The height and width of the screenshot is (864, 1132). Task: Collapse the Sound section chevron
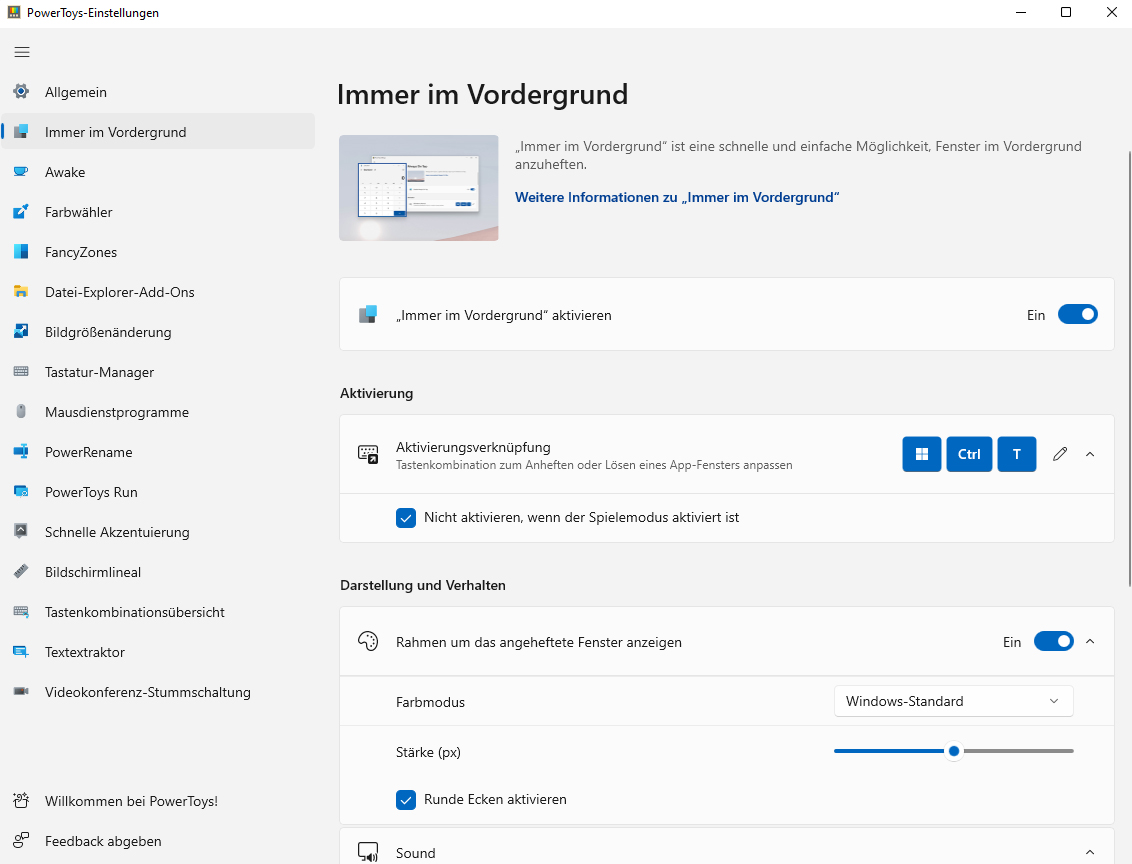(x=1090, y=852)
